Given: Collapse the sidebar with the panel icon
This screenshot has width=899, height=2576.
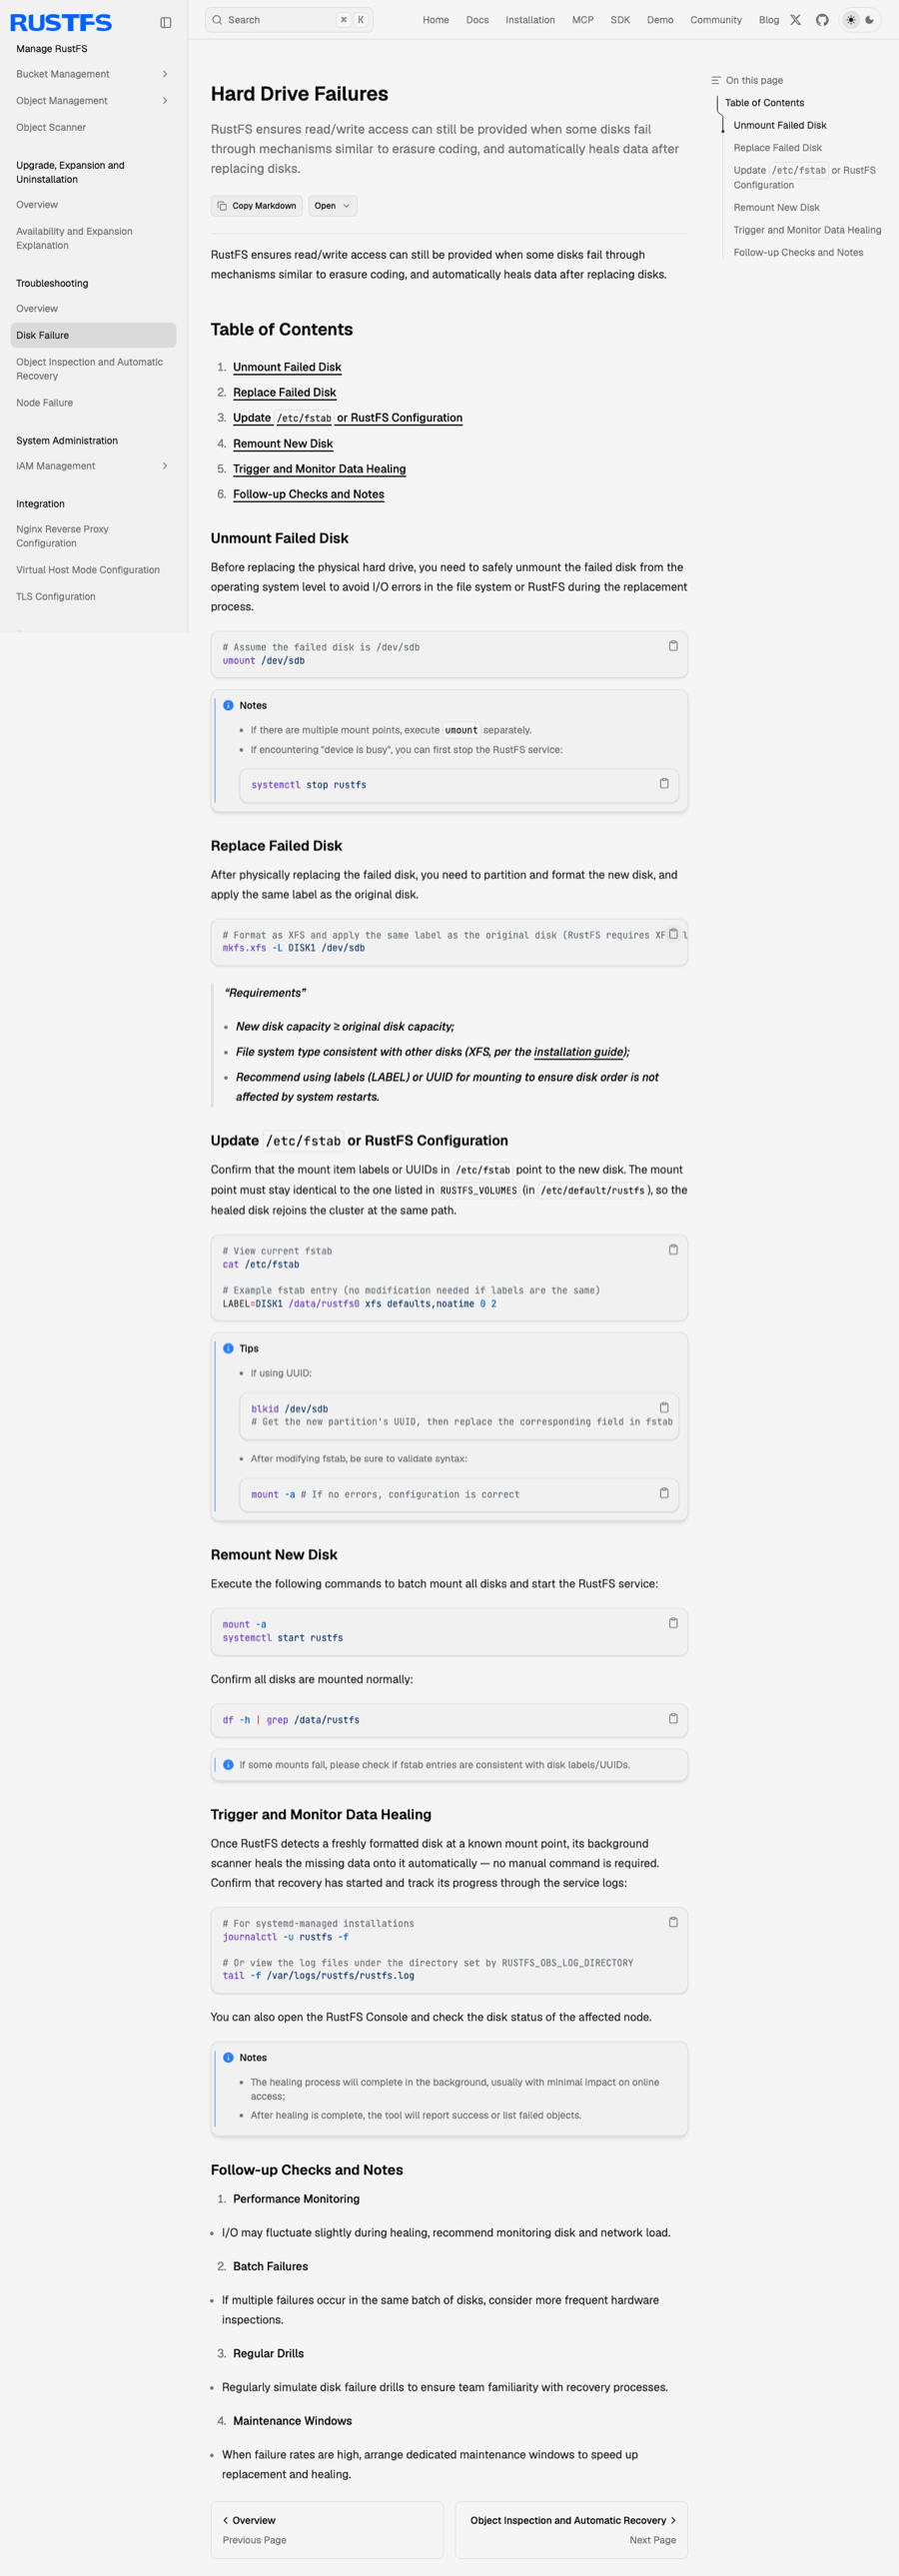Looking at the screenshot, I should (x=166, y=22).
